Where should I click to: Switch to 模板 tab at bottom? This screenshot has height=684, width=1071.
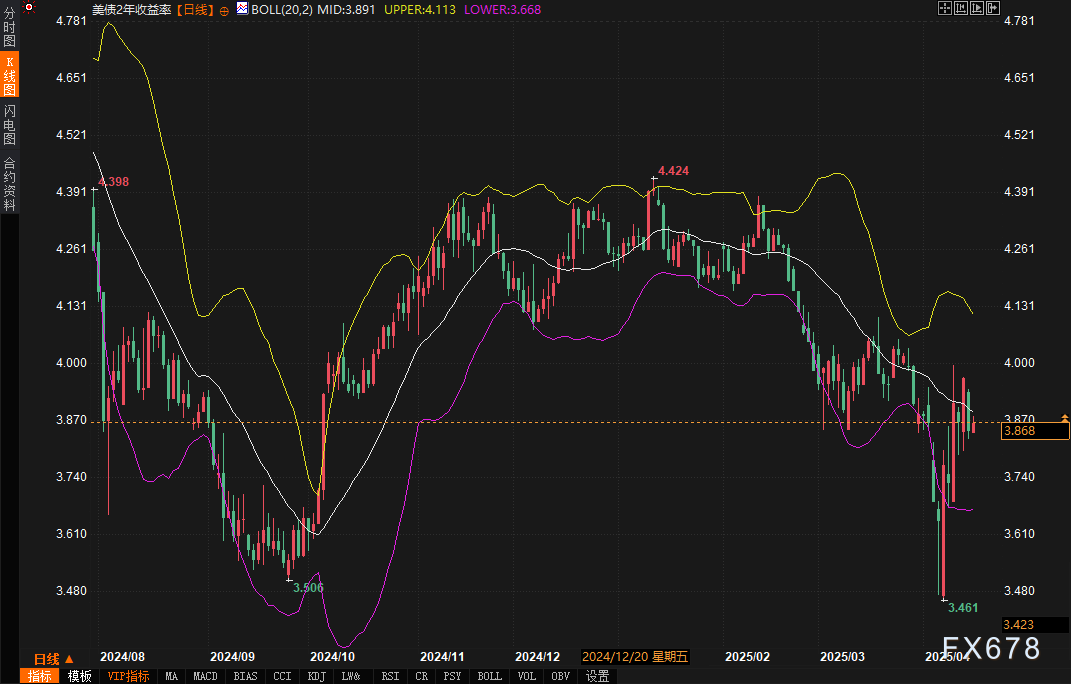79,676
